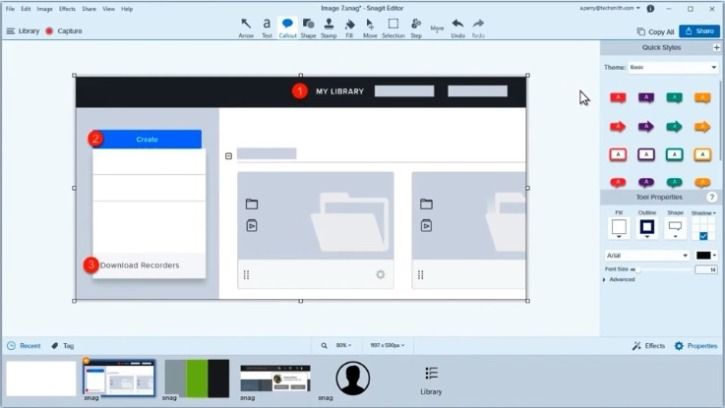Screen dimensions: 725x408
Task: Pick the red arrow callout quick style
Action: [x=618, y=126]
